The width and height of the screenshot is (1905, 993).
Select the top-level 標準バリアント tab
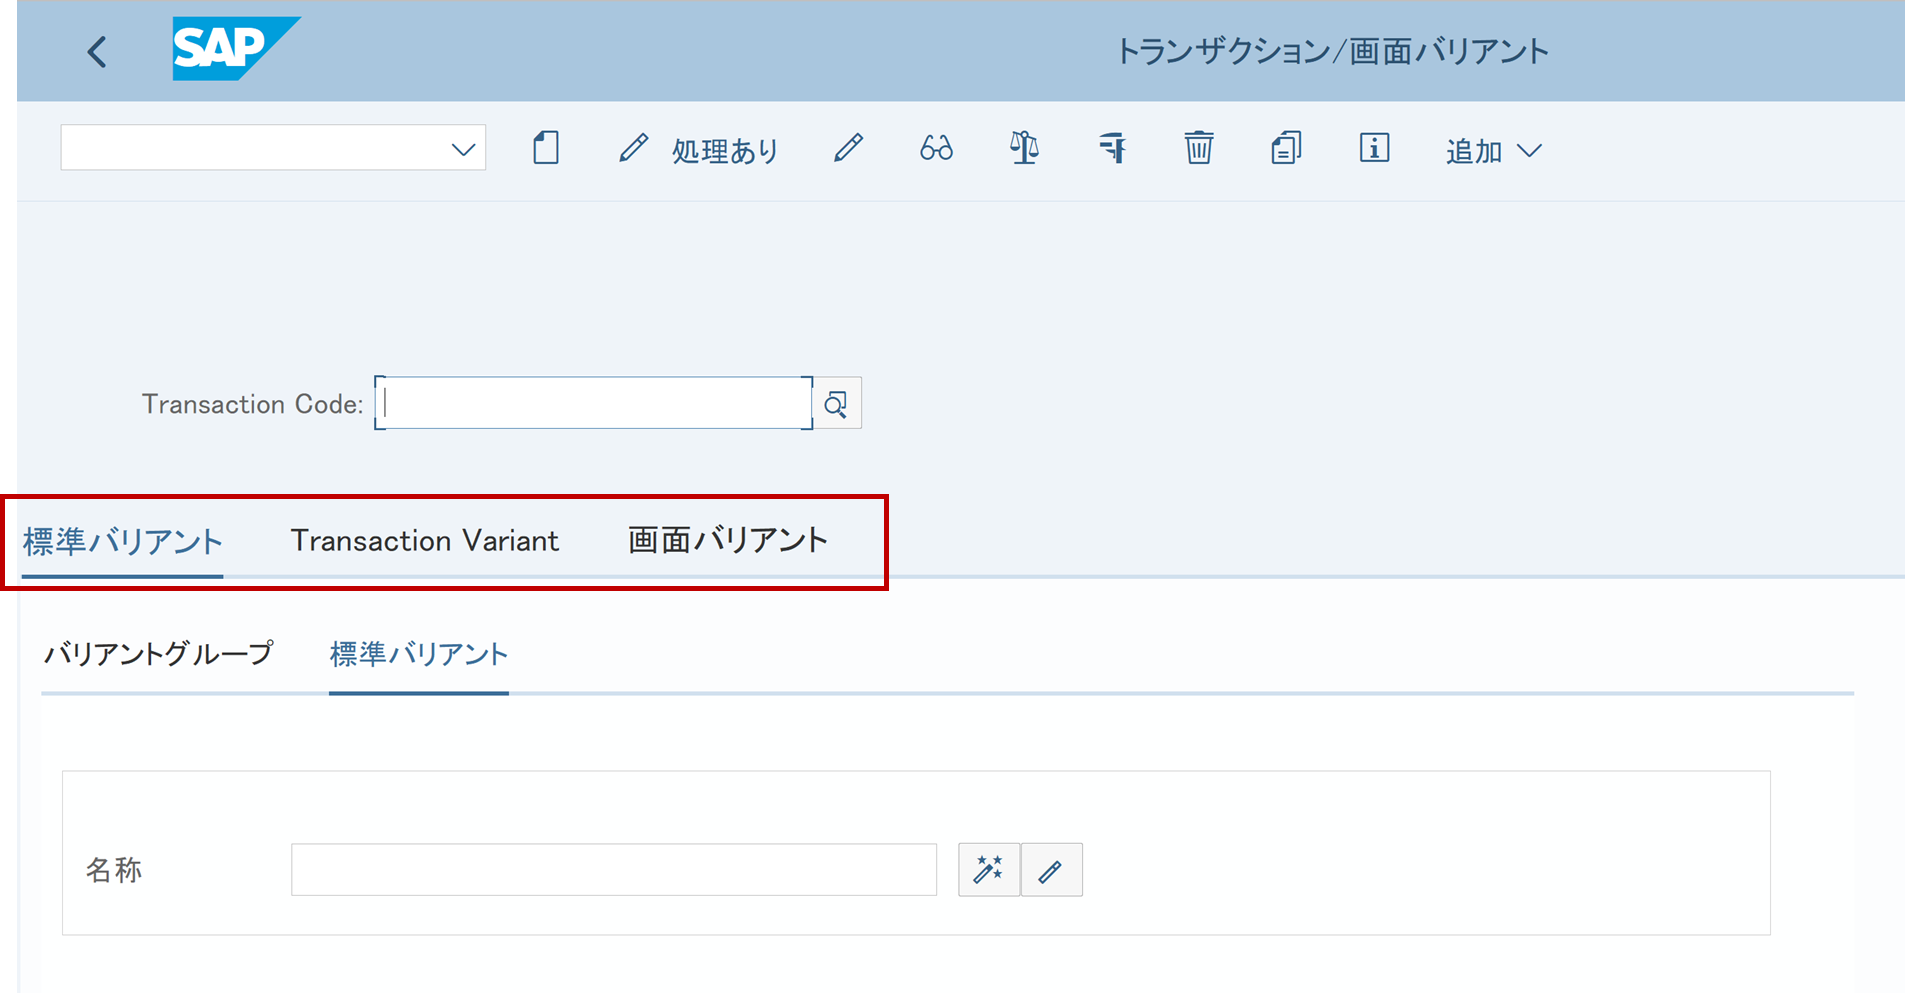pyautogui.click(x=122, y=541)
